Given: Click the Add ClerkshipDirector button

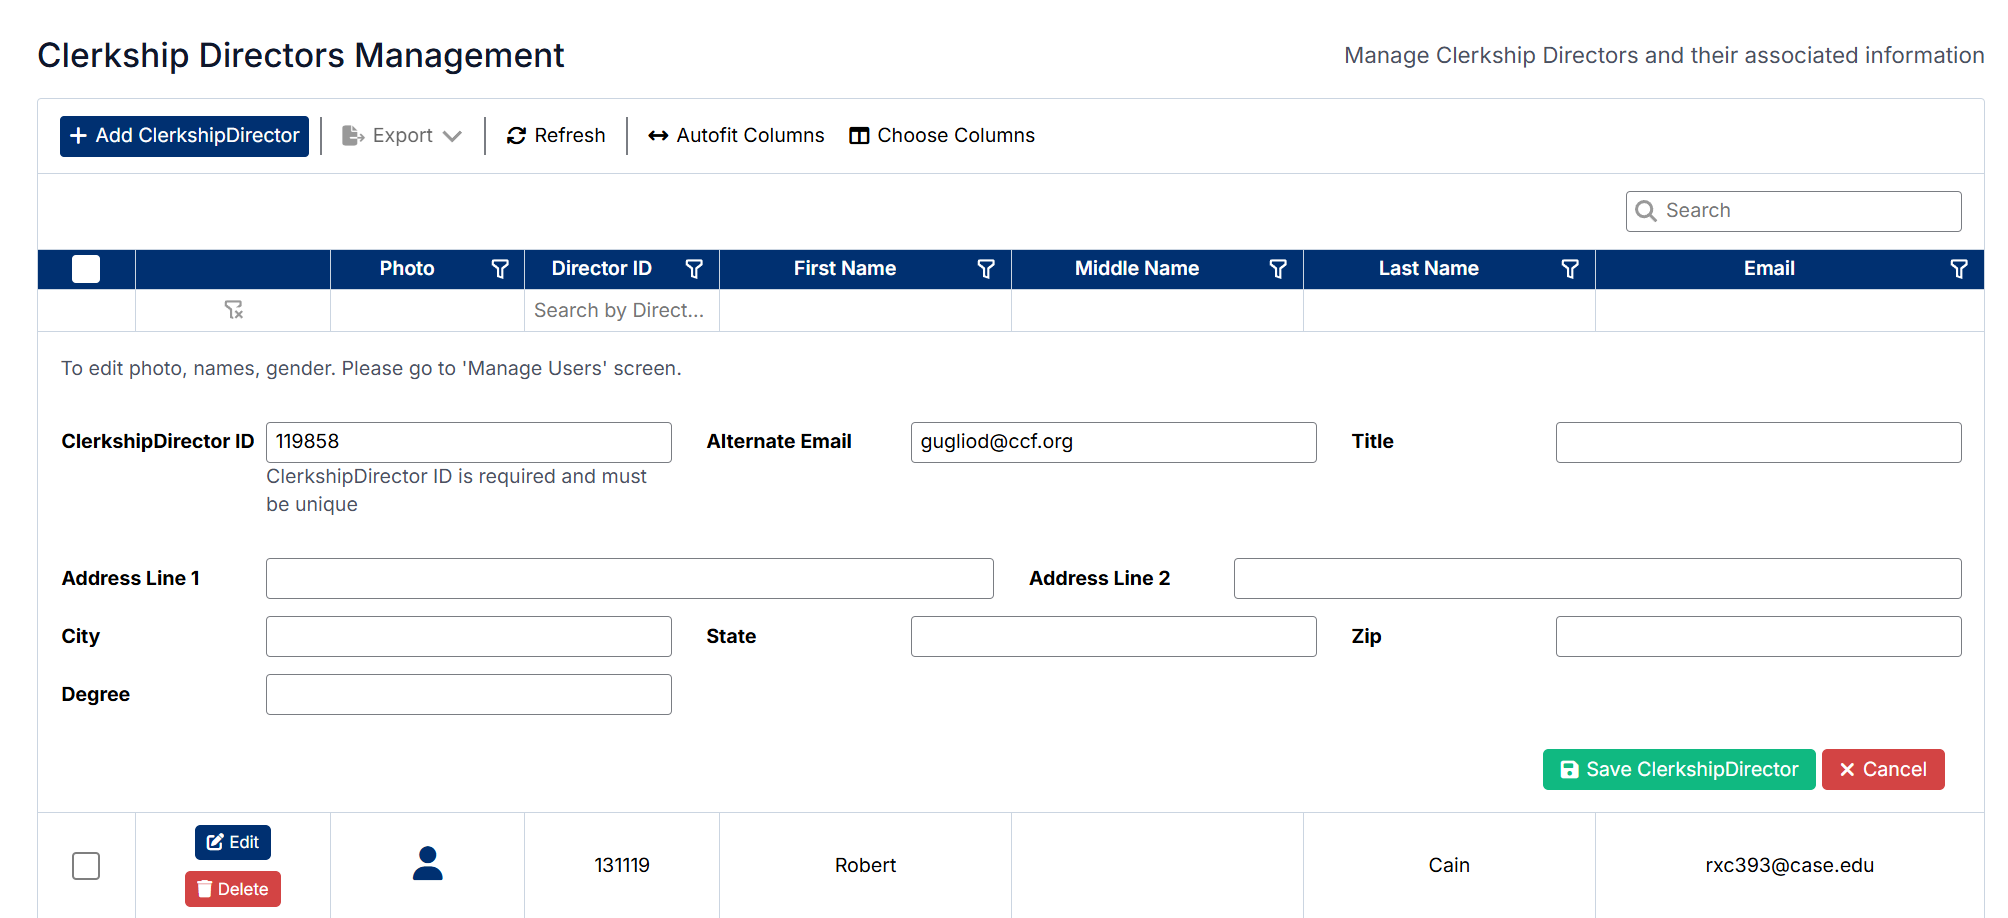Looking at the screenshot, I should 184,136.
